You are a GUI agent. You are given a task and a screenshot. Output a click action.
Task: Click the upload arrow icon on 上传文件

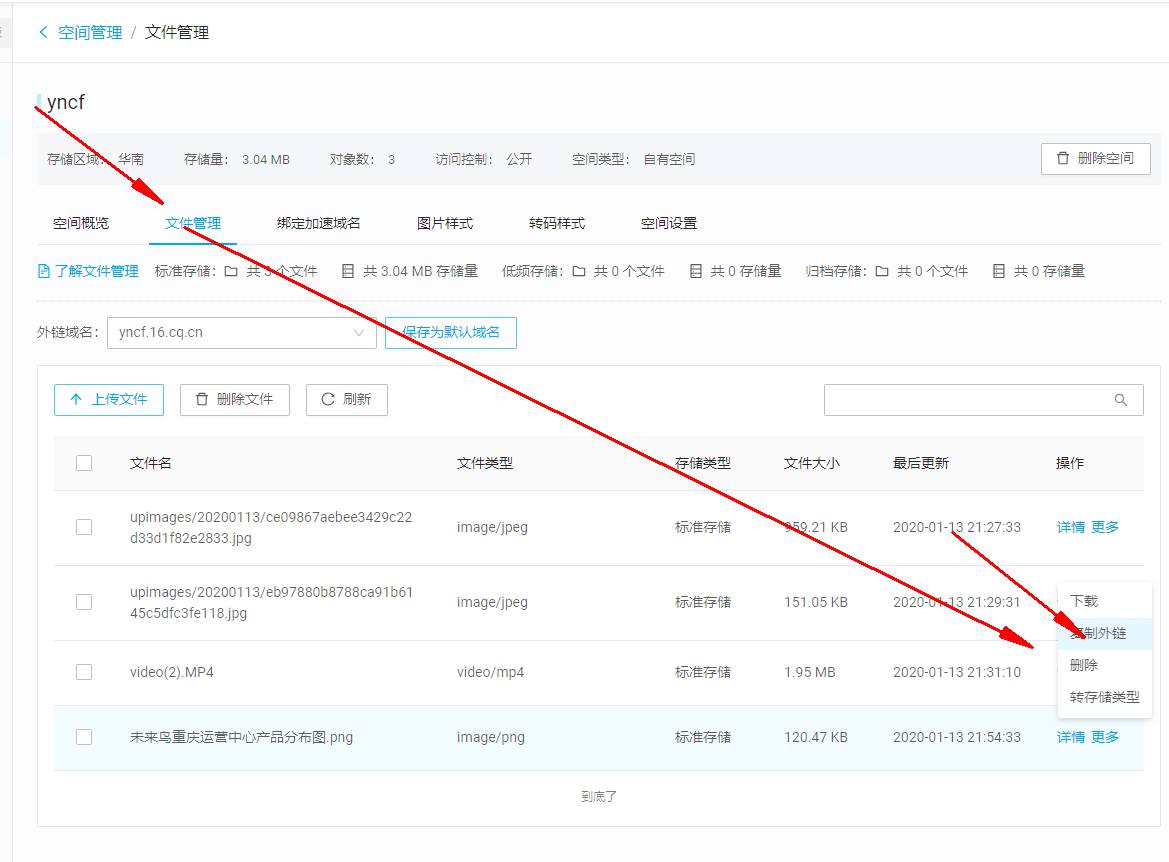click(x=76, y=399)
